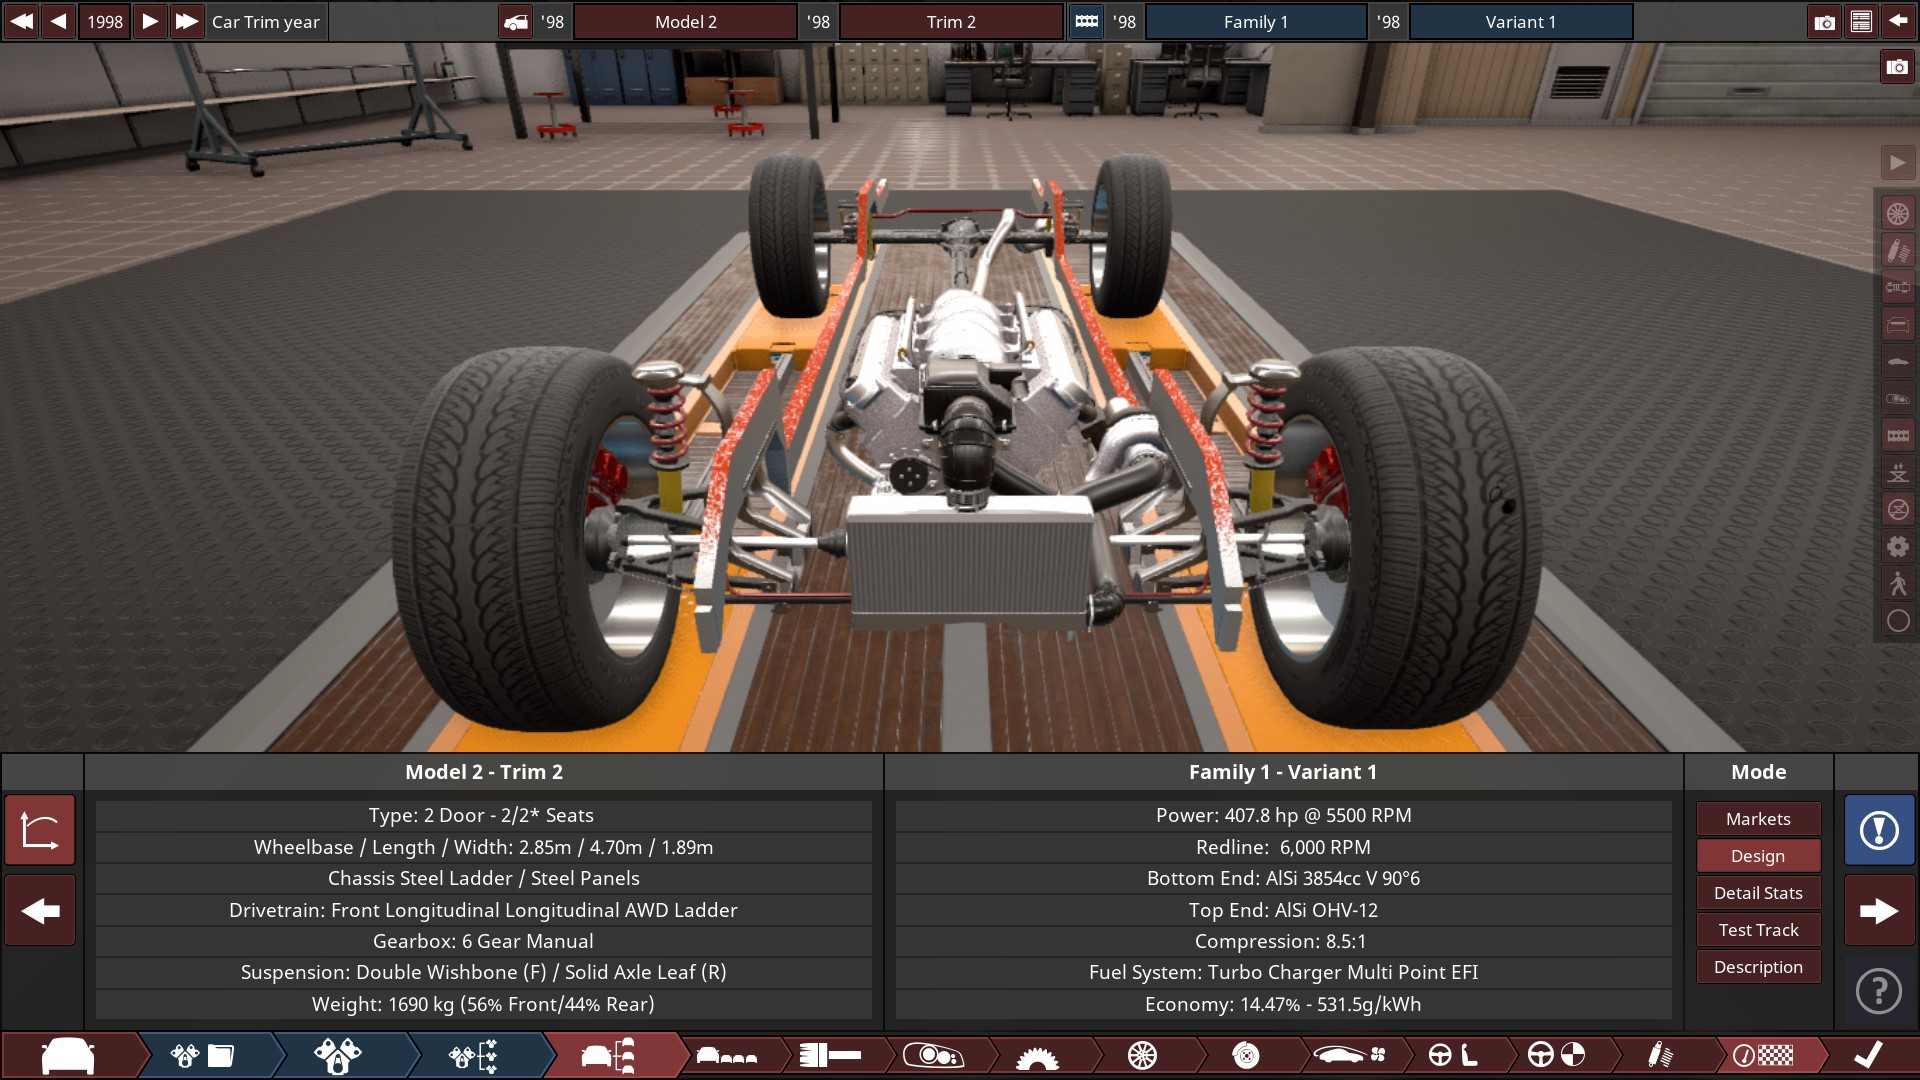The height and width of the screenshot is (1080, 1920).
Task: Toggle wheels visibility in right sidebar
Action: 1897,213
